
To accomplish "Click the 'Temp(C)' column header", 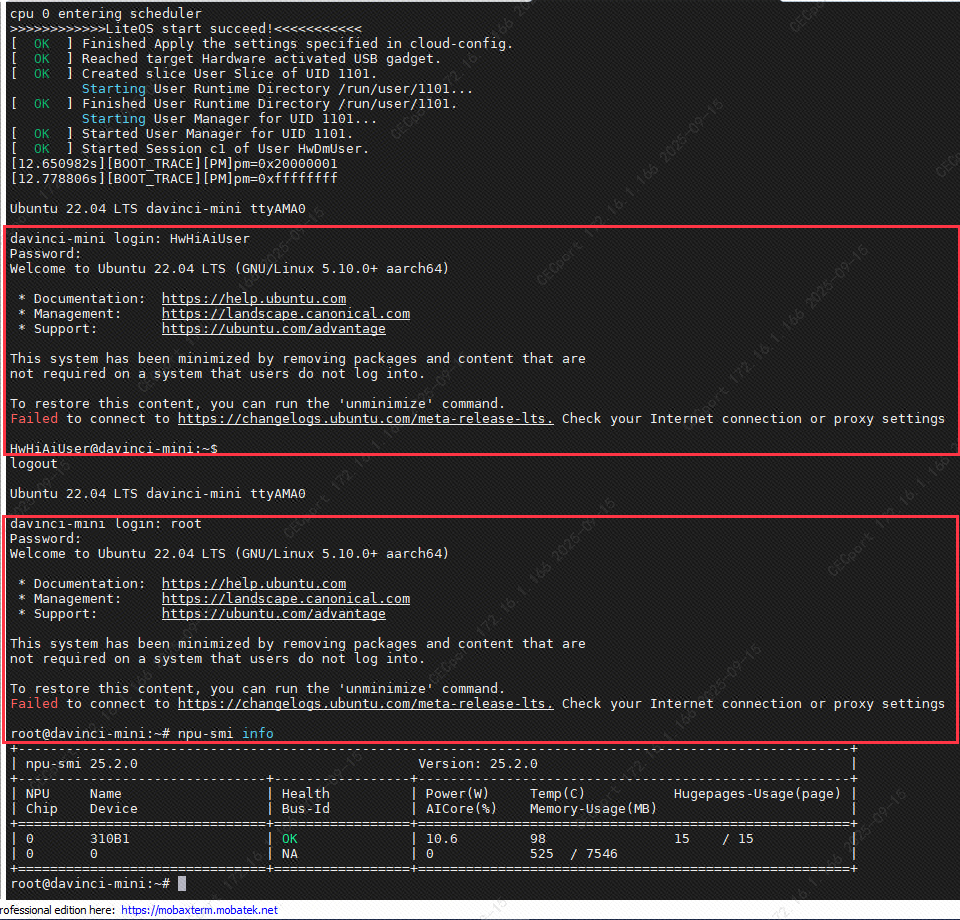I will (x=557, y=794).
